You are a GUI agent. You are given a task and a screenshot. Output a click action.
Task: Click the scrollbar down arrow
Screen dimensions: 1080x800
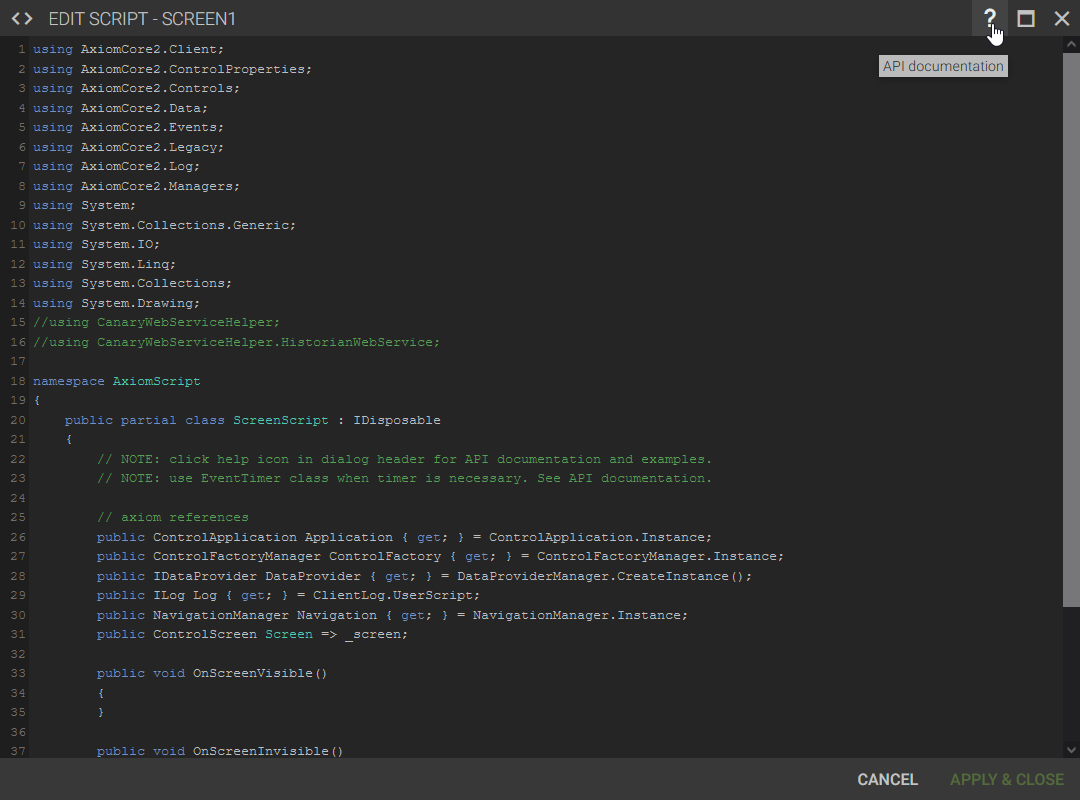tap(1071, 750)
